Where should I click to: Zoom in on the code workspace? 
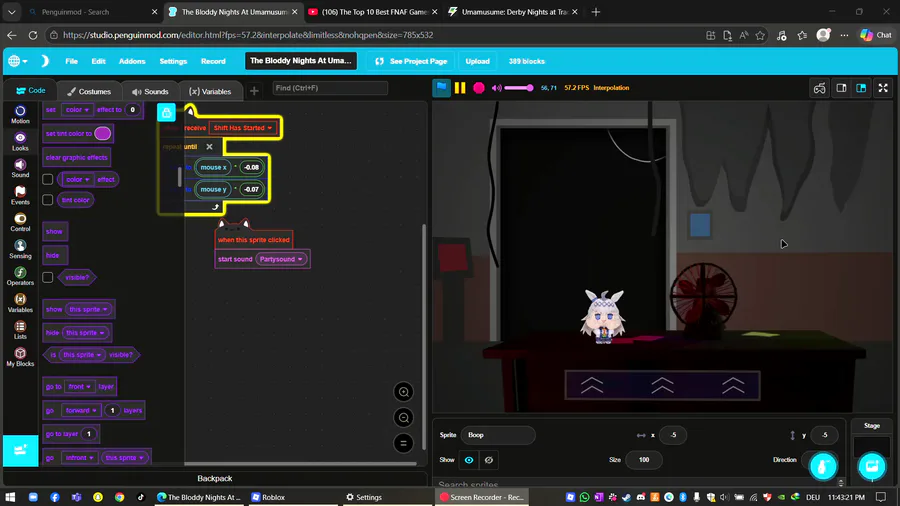404,392
